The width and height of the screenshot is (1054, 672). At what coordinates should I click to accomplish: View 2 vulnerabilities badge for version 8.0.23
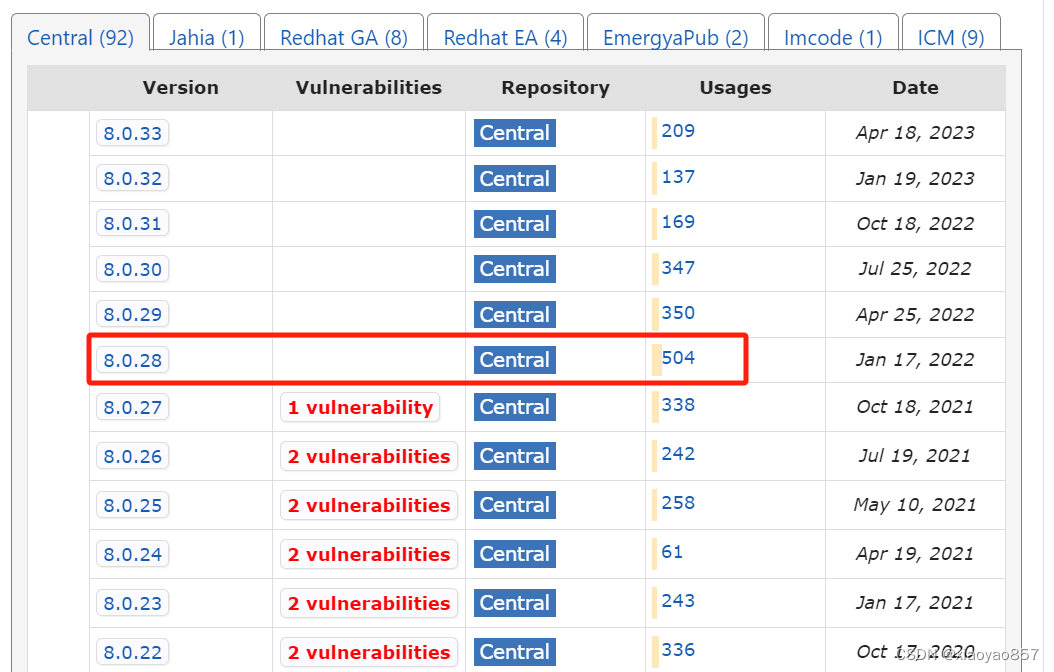369,603
